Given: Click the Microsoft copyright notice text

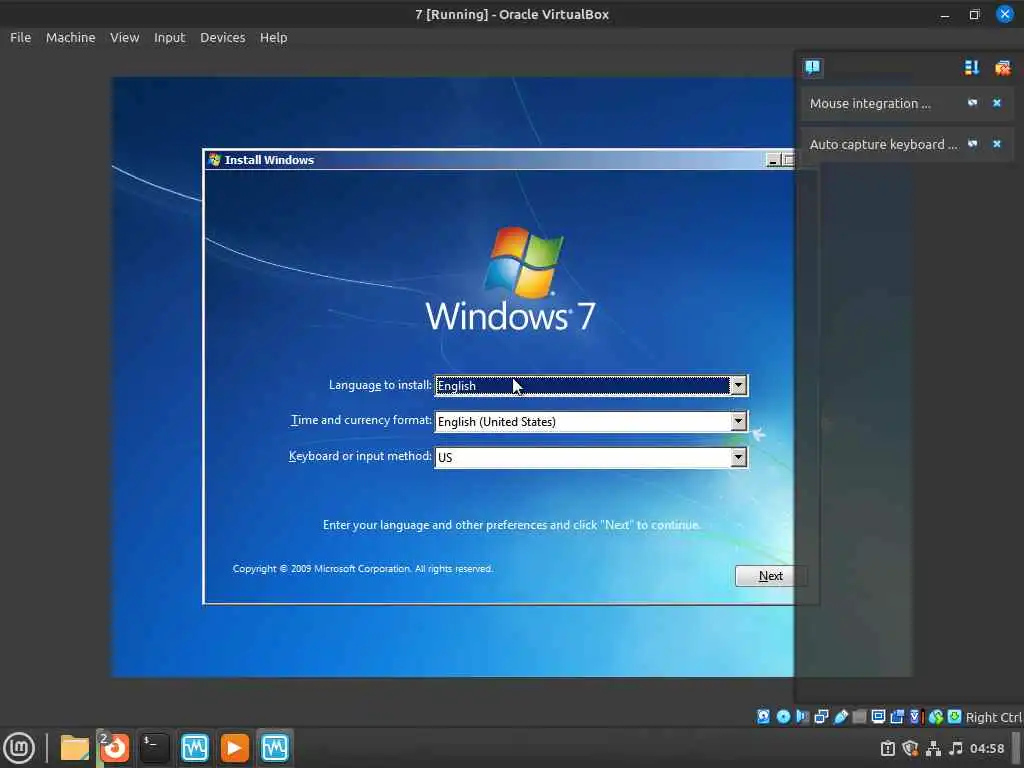Looking at the screenshot, I should (x=362, y=569).
